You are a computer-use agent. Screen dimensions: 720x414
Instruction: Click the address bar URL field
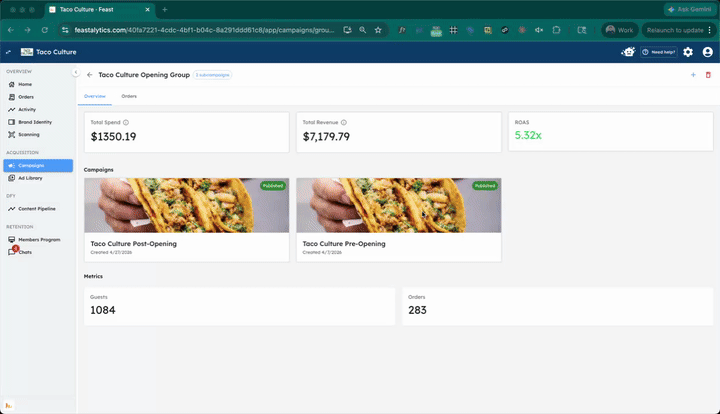pyautogui.click(x=204, y=30)
